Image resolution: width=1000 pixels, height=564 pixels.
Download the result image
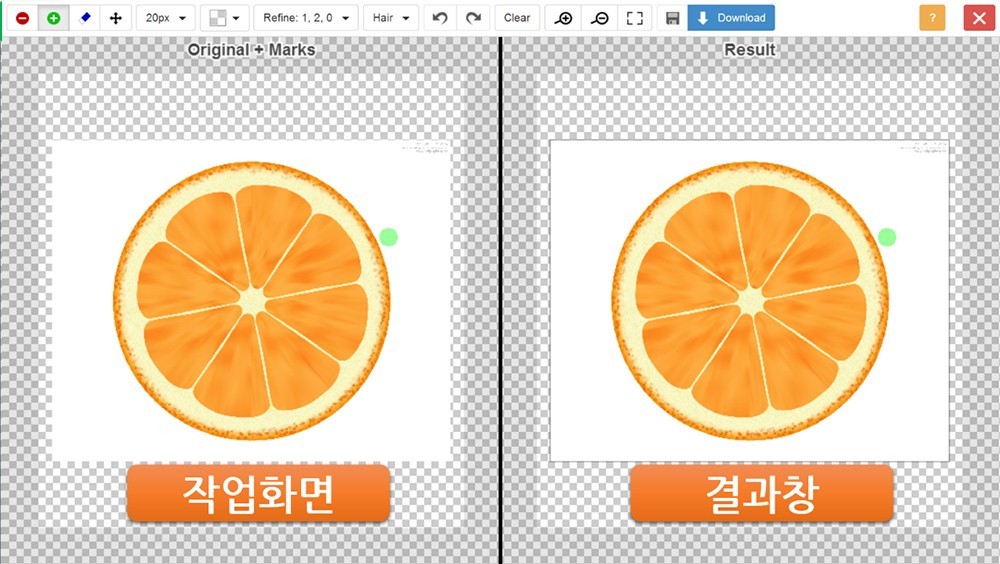point(732,18)
